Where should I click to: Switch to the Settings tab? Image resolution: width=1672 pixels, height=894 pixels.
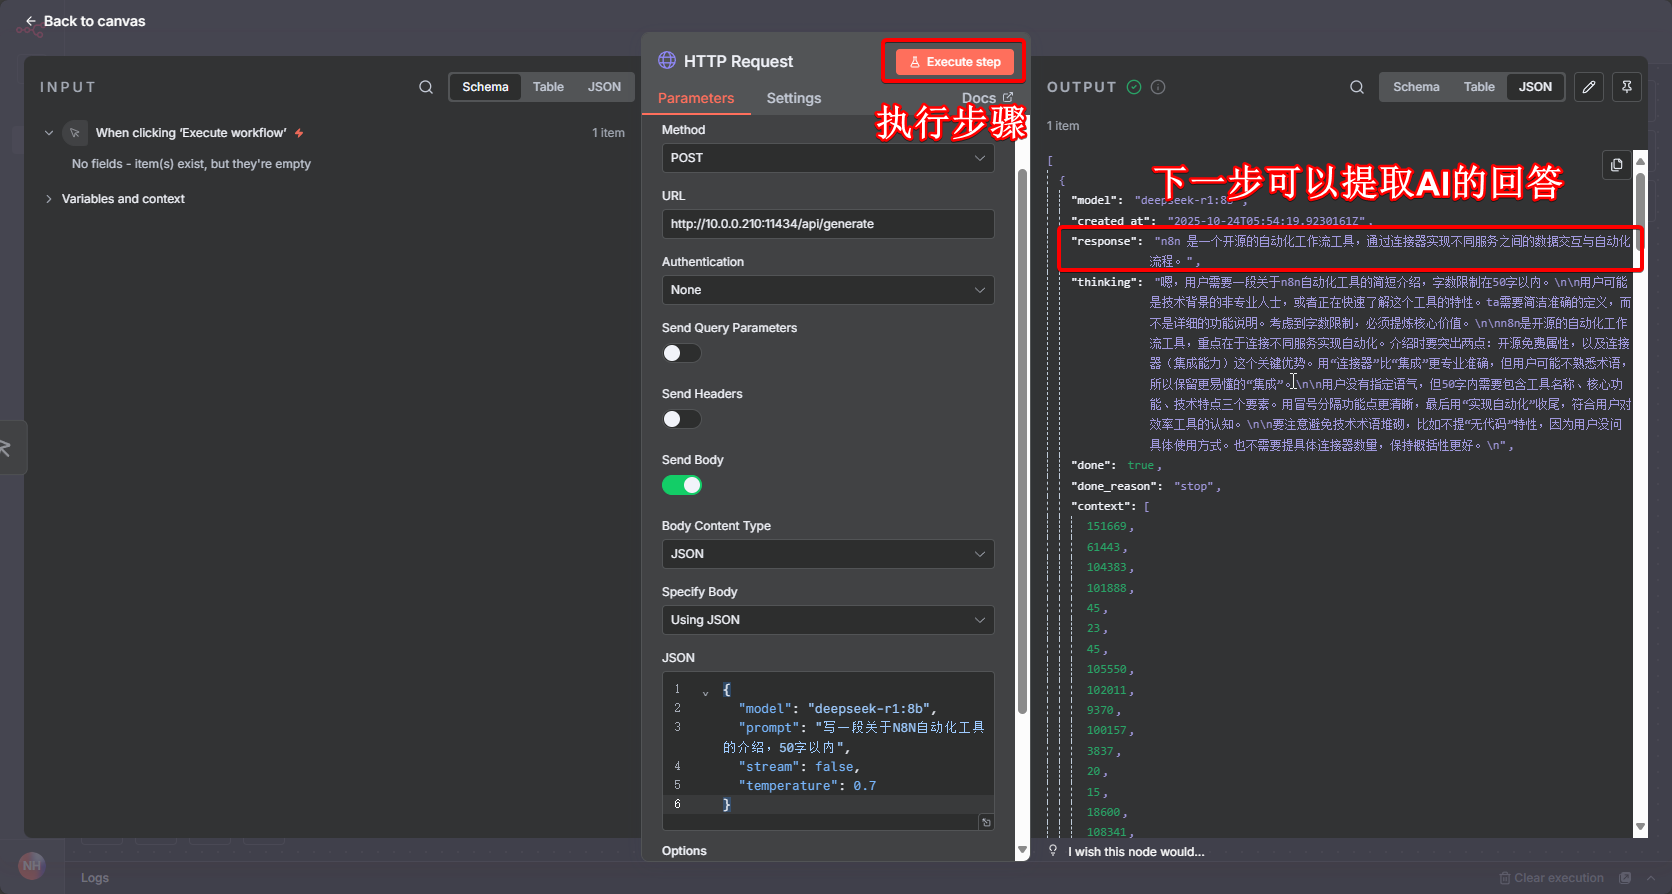(x=793, y=98)
